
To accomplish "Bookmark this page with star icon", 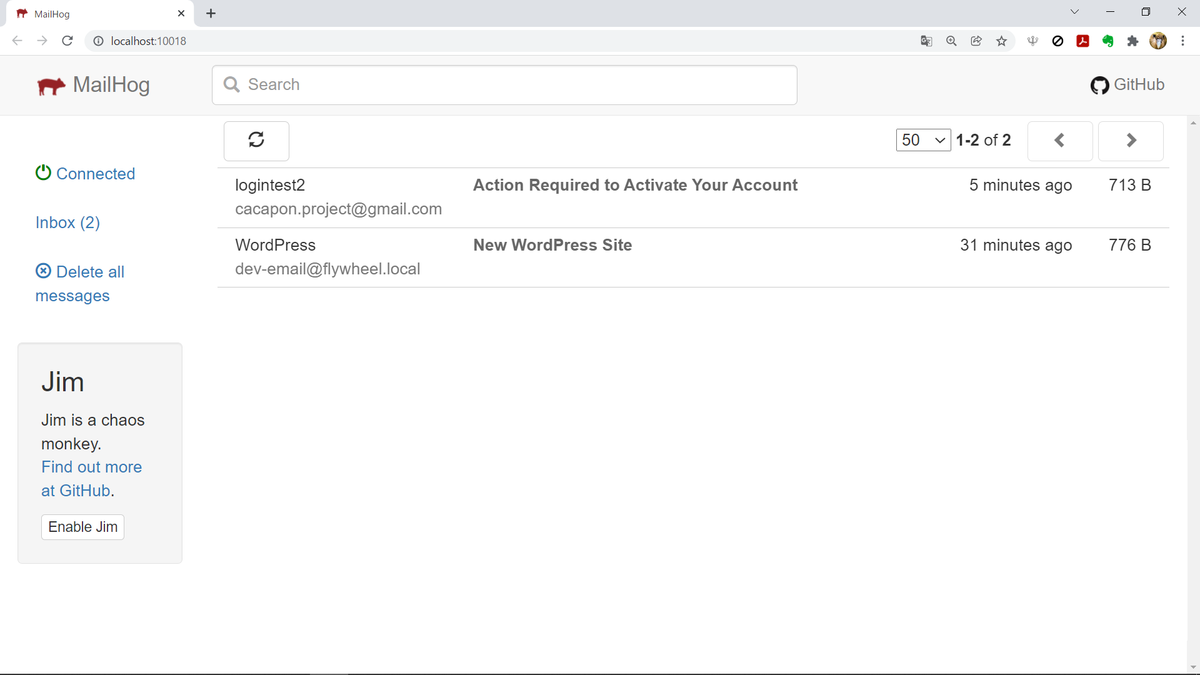I will click(x=1001, y=41).
